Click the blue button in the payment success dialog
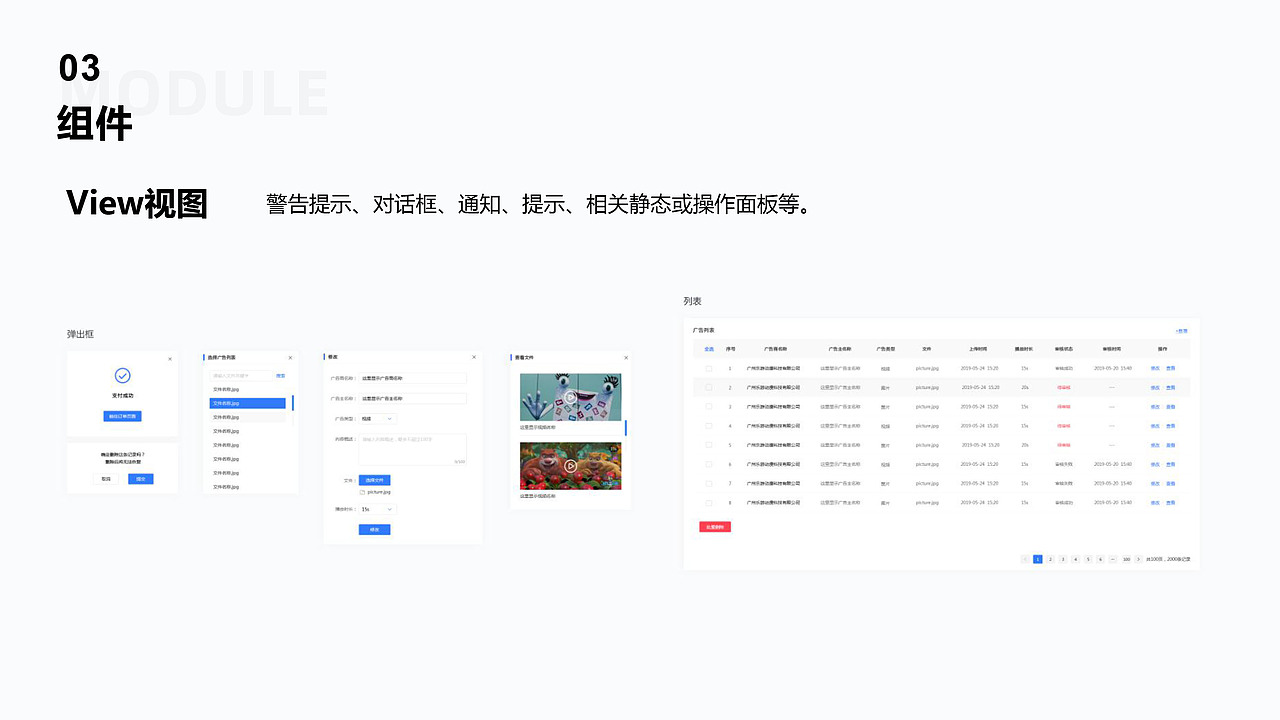The height and width of the screenshot is (720, 1280). tap(122, 416)
